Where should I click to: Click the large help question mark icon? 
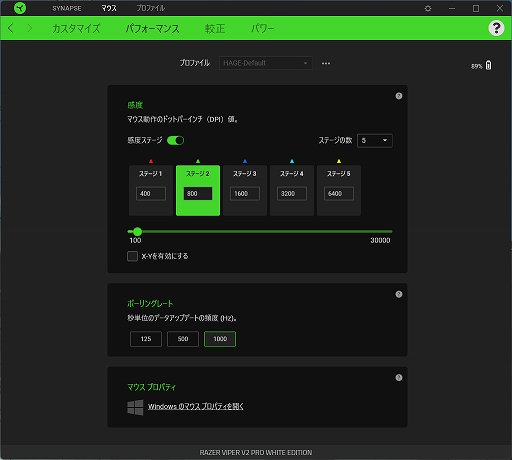point(496,28)
